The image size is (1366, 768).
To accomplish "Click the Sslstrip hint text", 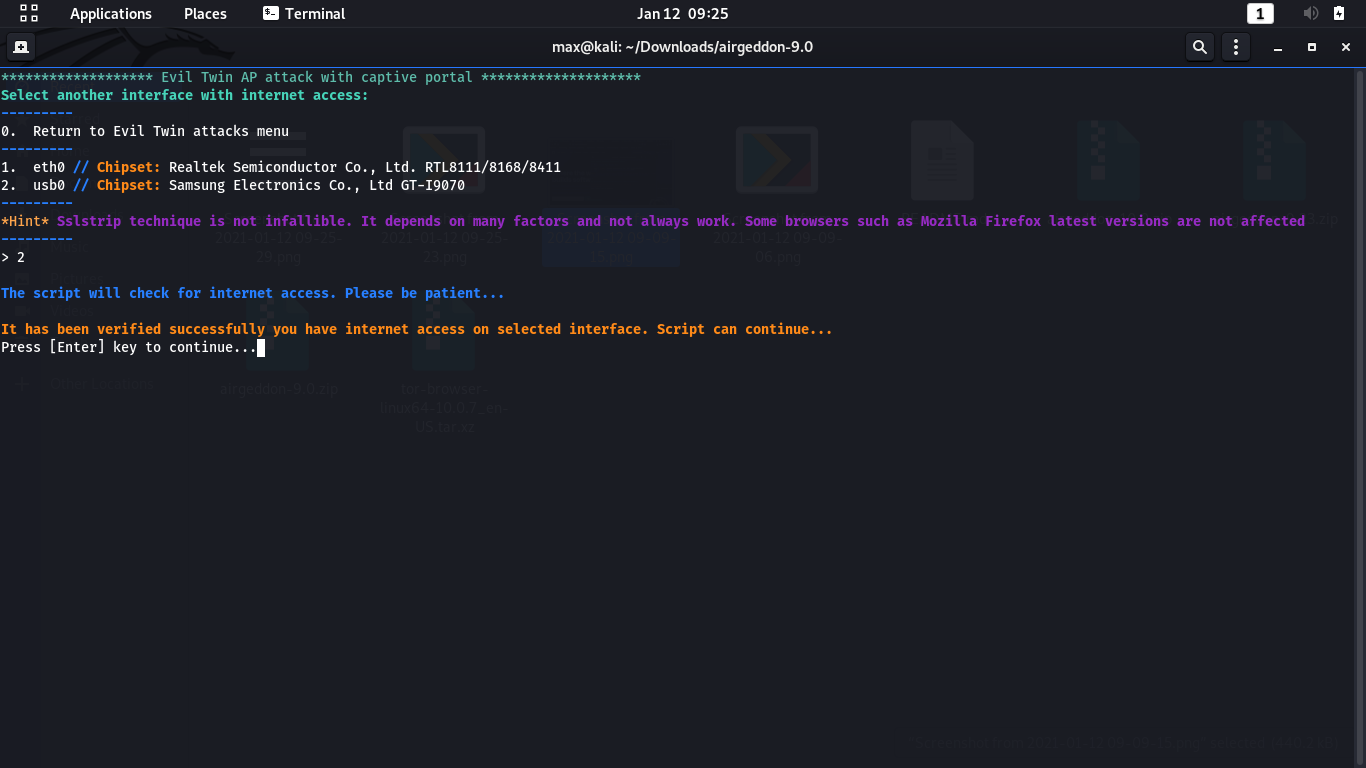I will [653, 221].
